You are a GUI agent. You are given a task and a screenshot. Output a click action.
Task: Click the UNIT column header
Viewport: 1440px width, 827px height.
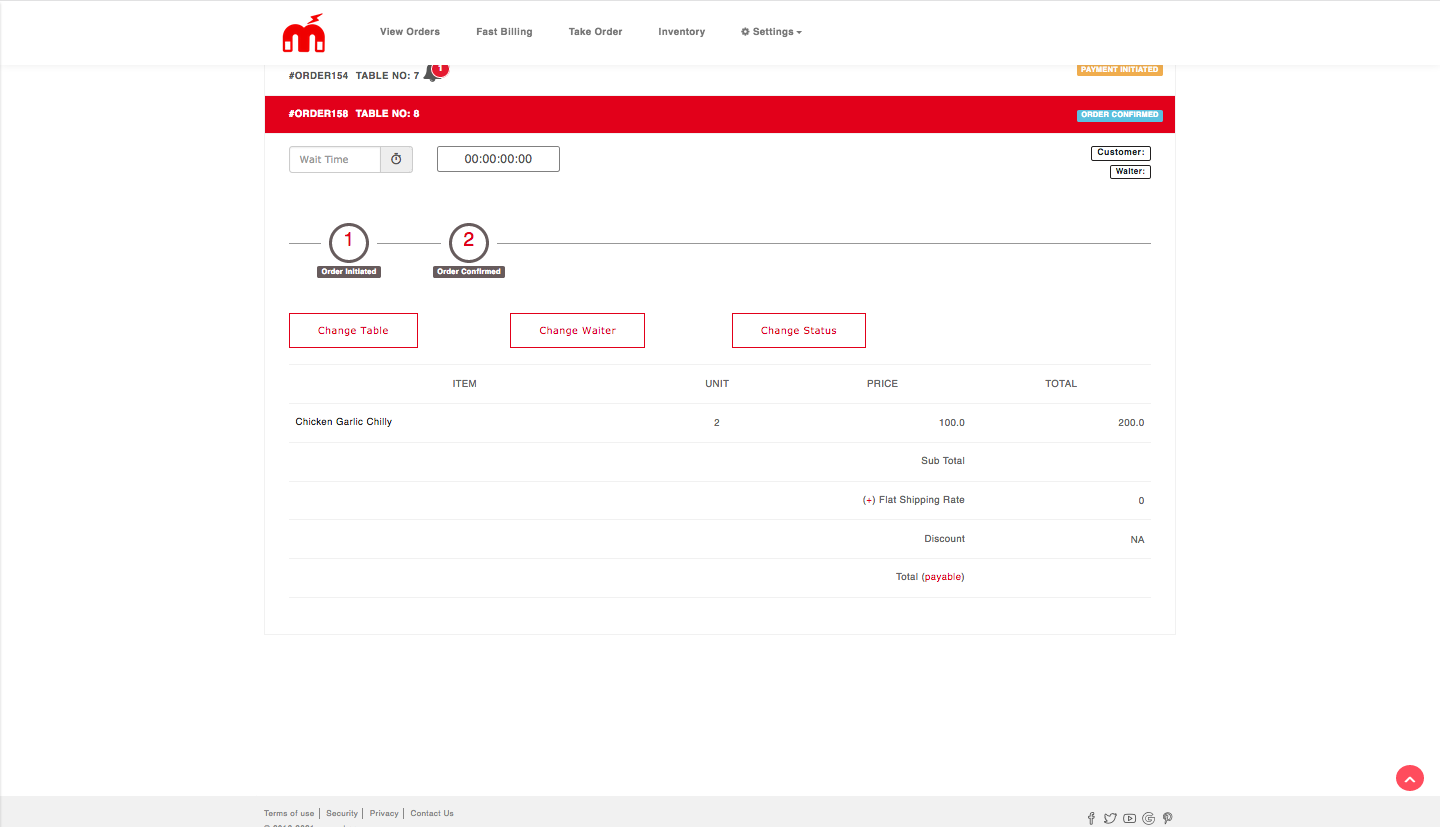pyautogui.click(x=717, y=384)
